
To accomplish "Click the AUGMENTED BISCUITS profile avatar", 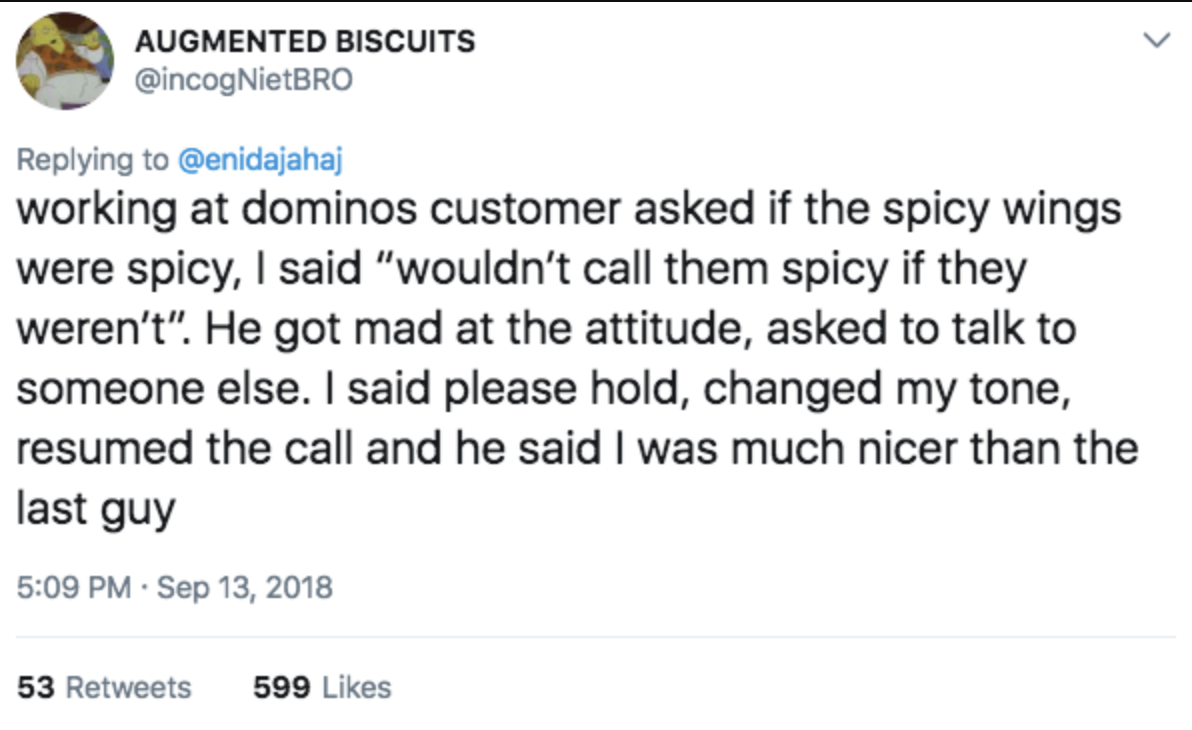I will pyautogui.click(x=64, y=61).
